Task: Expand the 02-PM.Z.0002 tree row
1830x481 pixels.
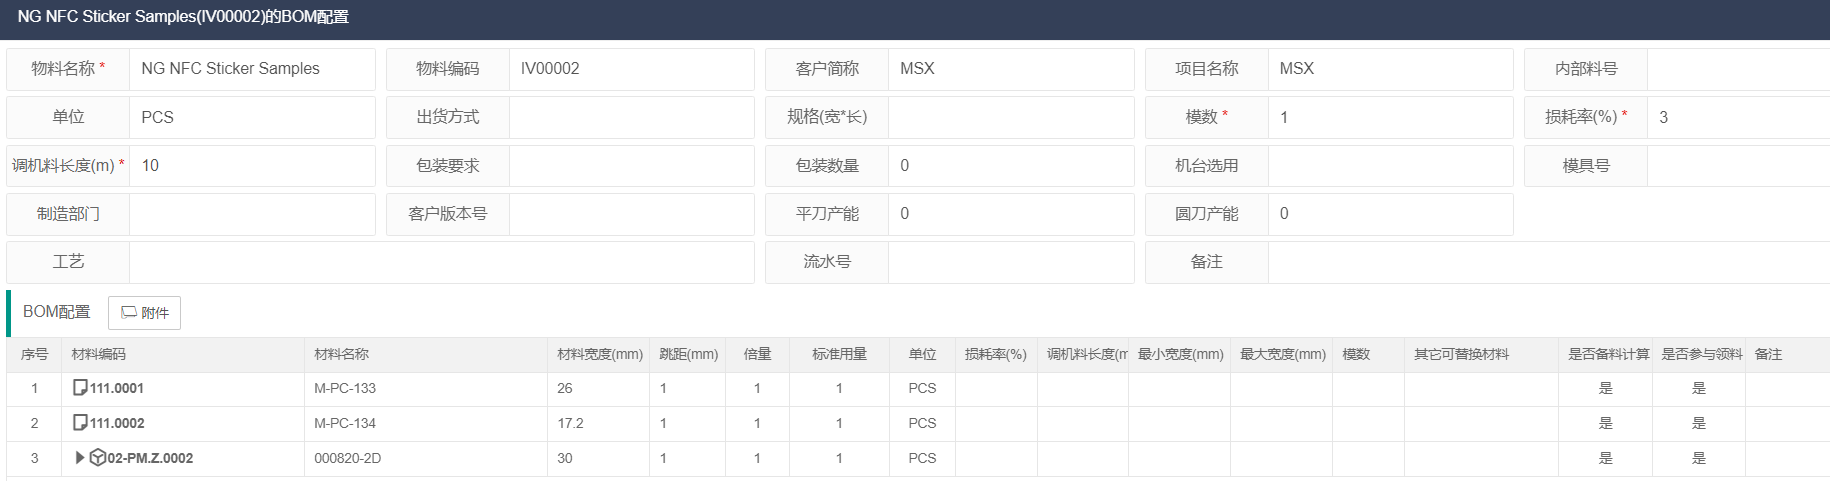Action: point(80,458)
